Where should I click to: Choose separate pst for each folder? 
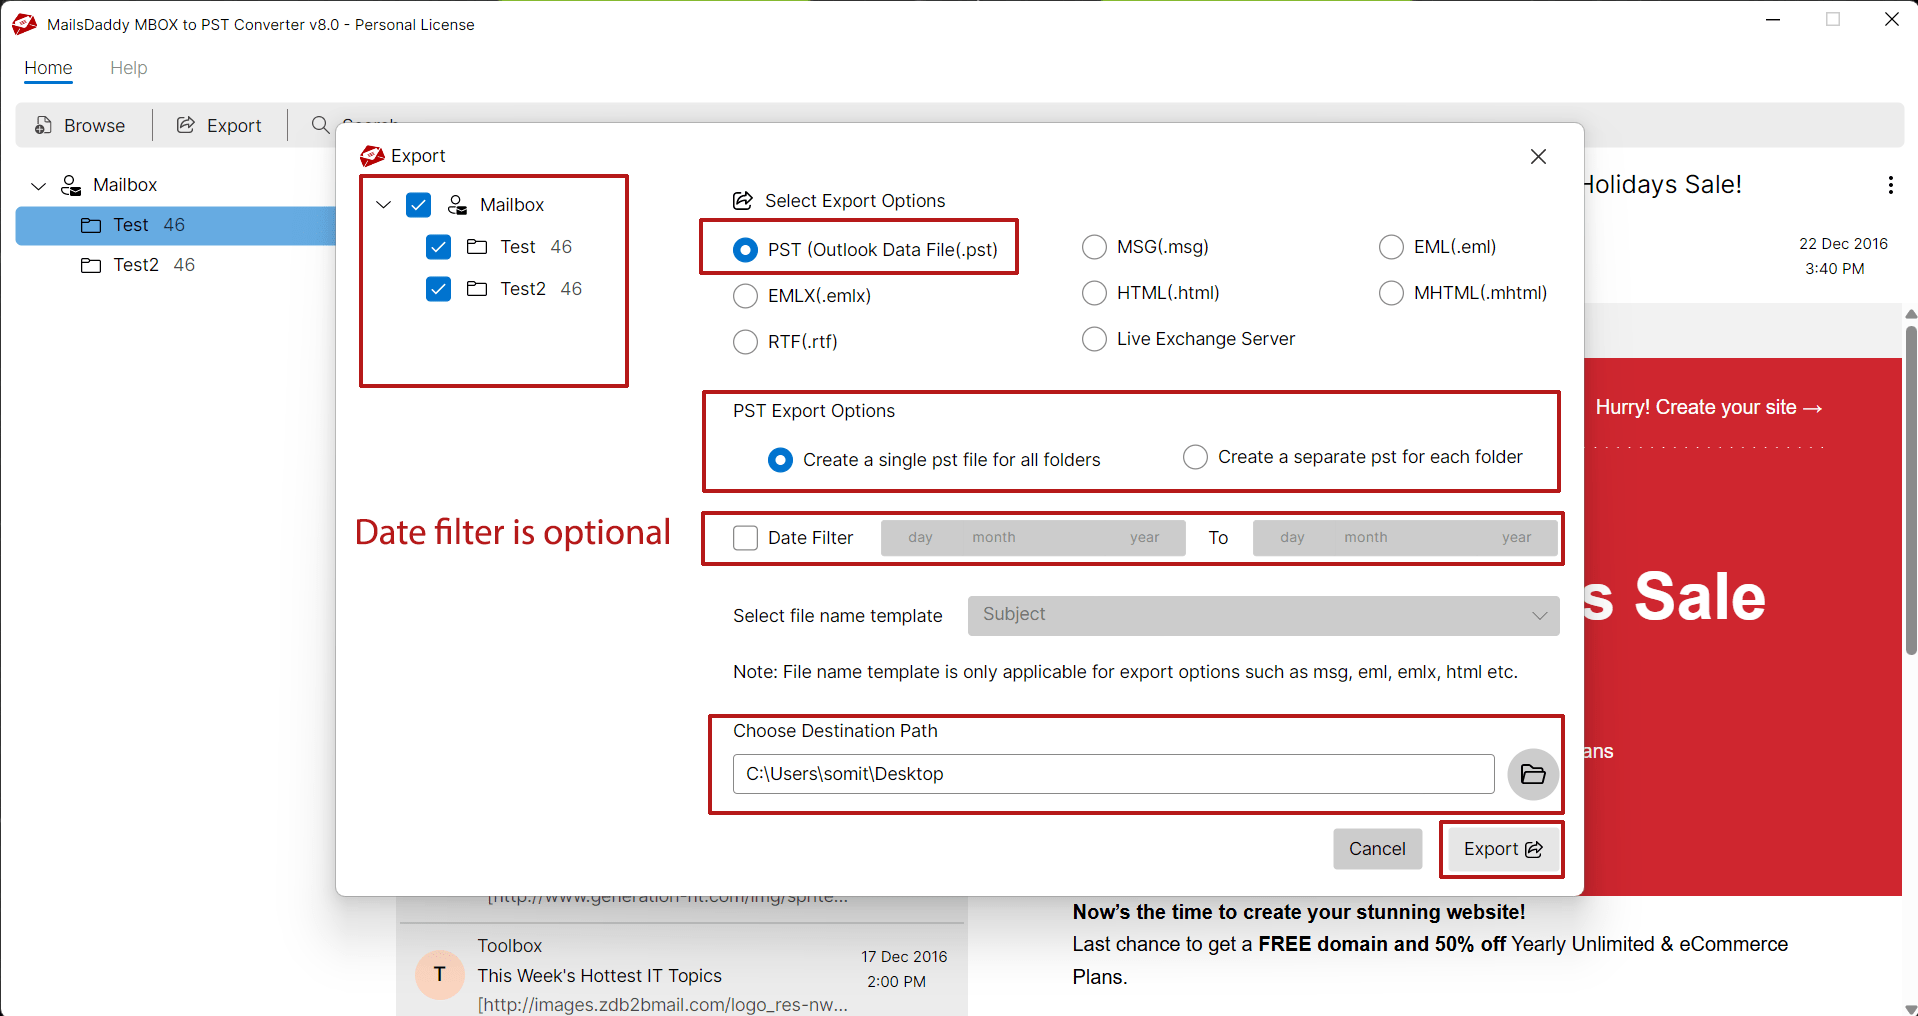(1195, 457)
